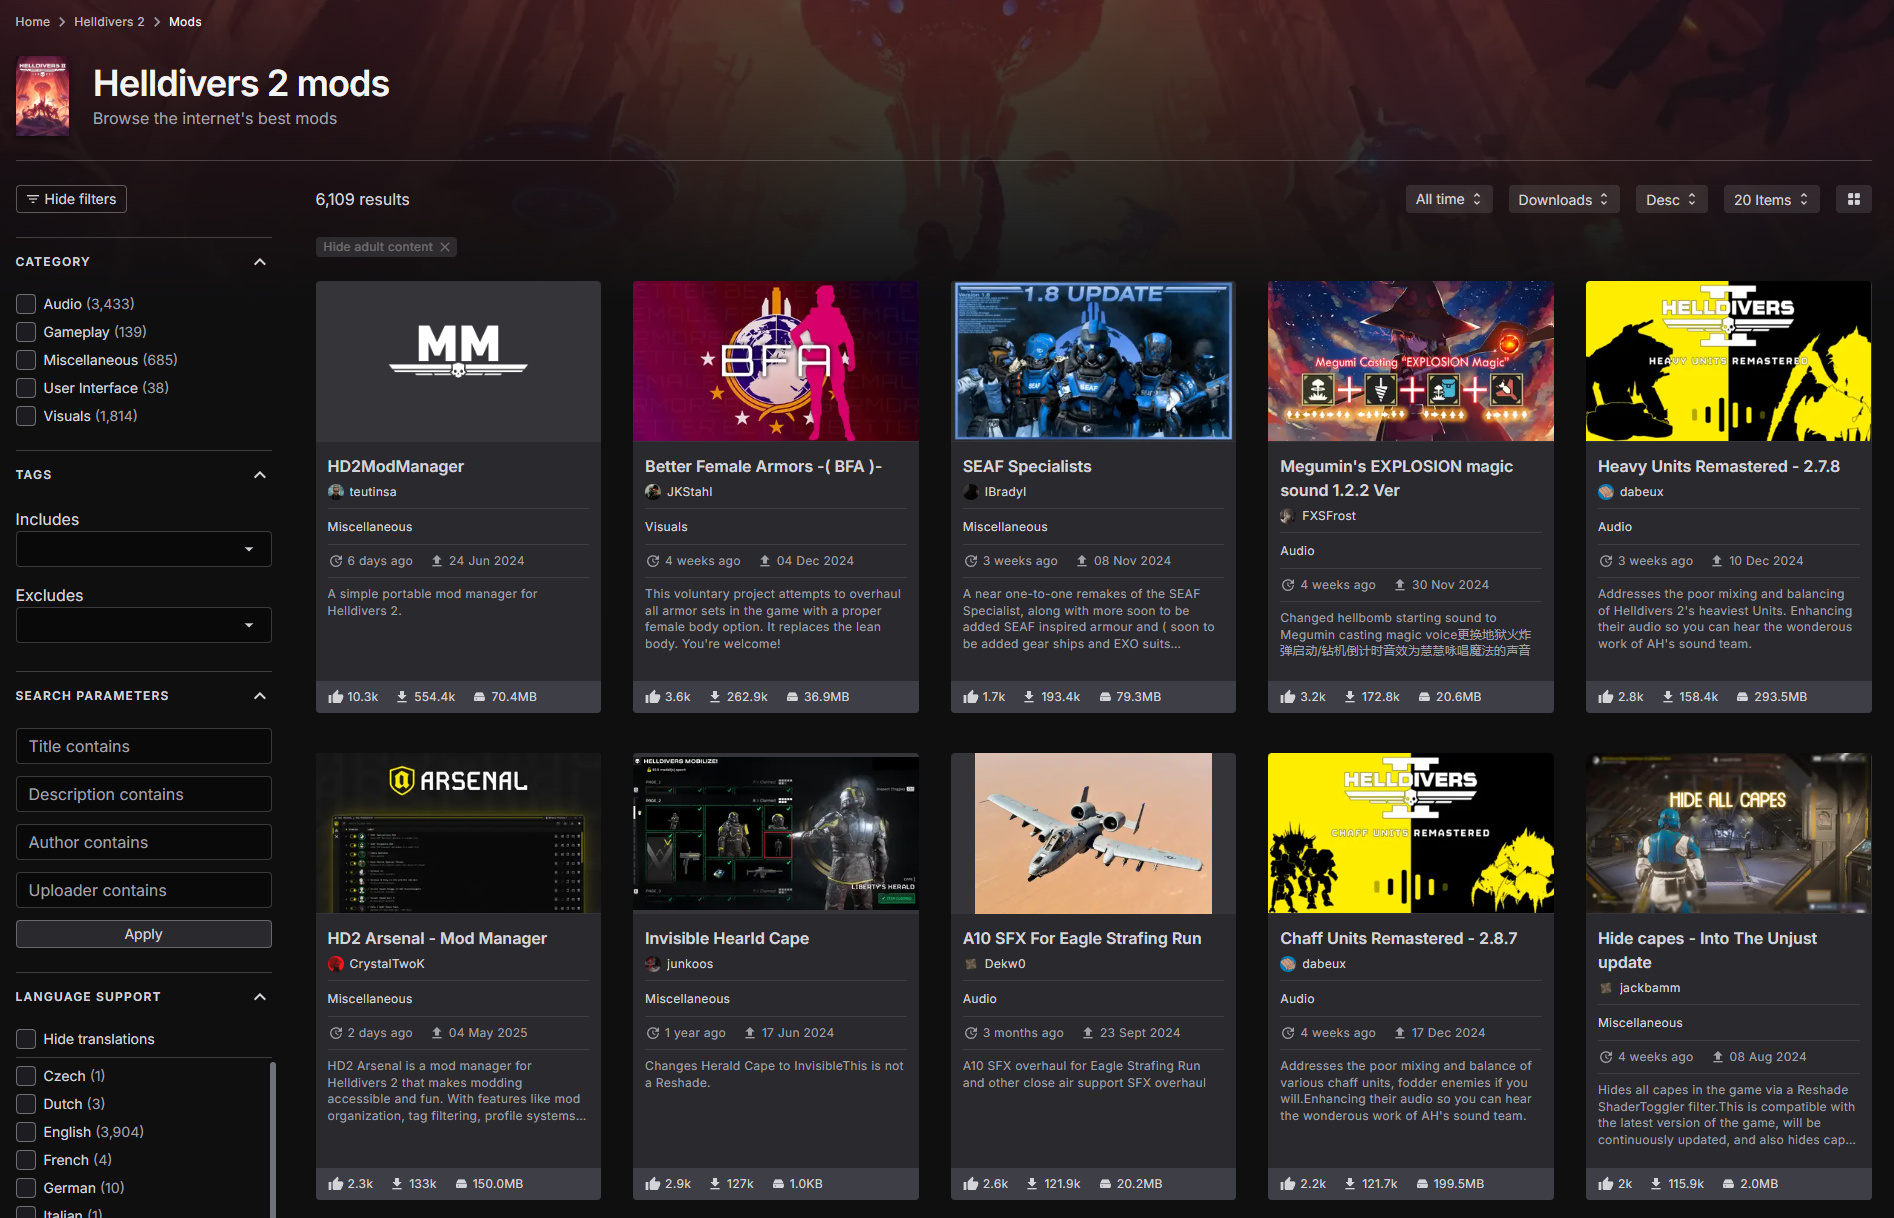
Task: Tick the English language checkbox
Action: [x=26, y=1132]
